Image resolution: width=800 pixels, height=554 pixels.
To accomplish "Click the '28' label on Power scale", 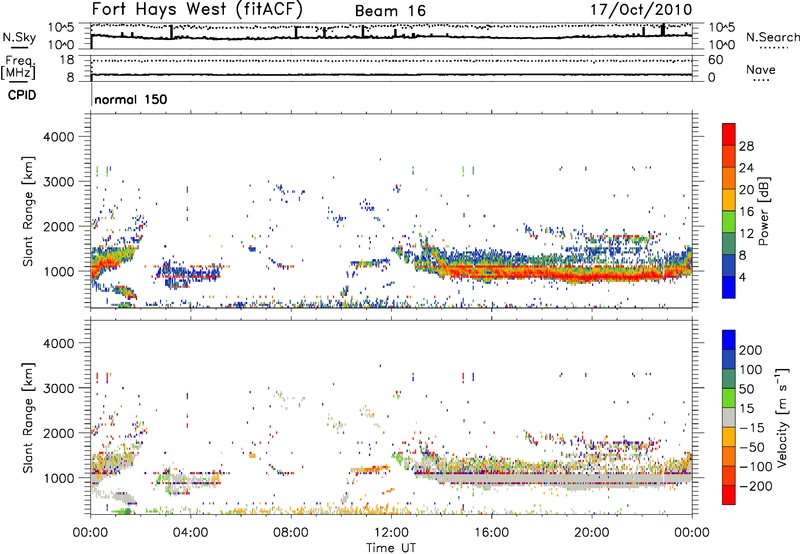I will click(746, 146).
